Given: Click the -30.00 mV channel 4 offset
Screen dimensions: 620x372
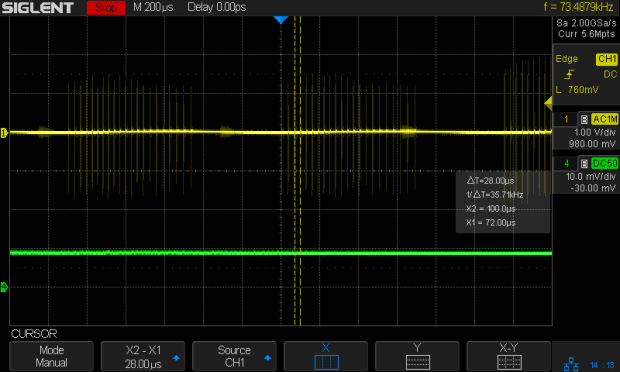Looking at the screenshot, I should [593, 188].
